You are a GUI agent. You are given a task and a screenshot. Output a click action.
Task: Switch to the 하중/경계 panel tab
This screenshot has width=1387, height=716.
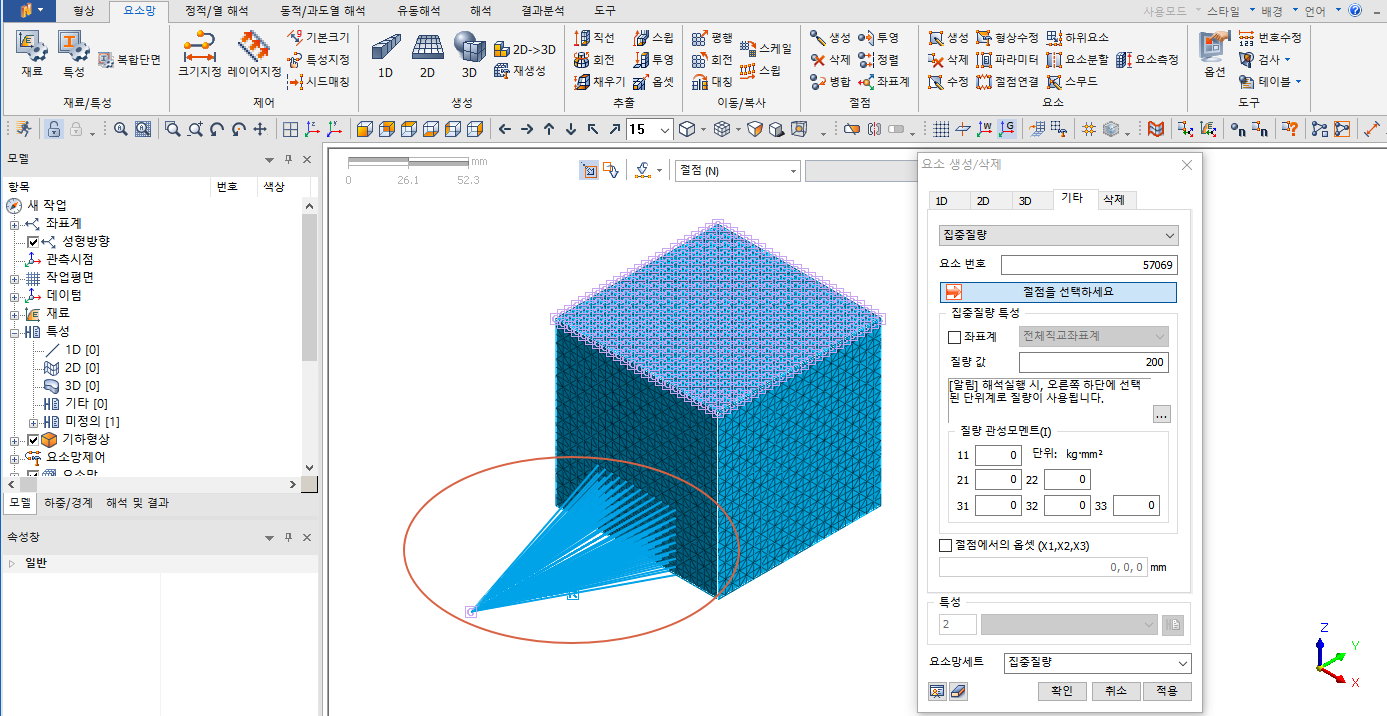(x=68, y=503)
